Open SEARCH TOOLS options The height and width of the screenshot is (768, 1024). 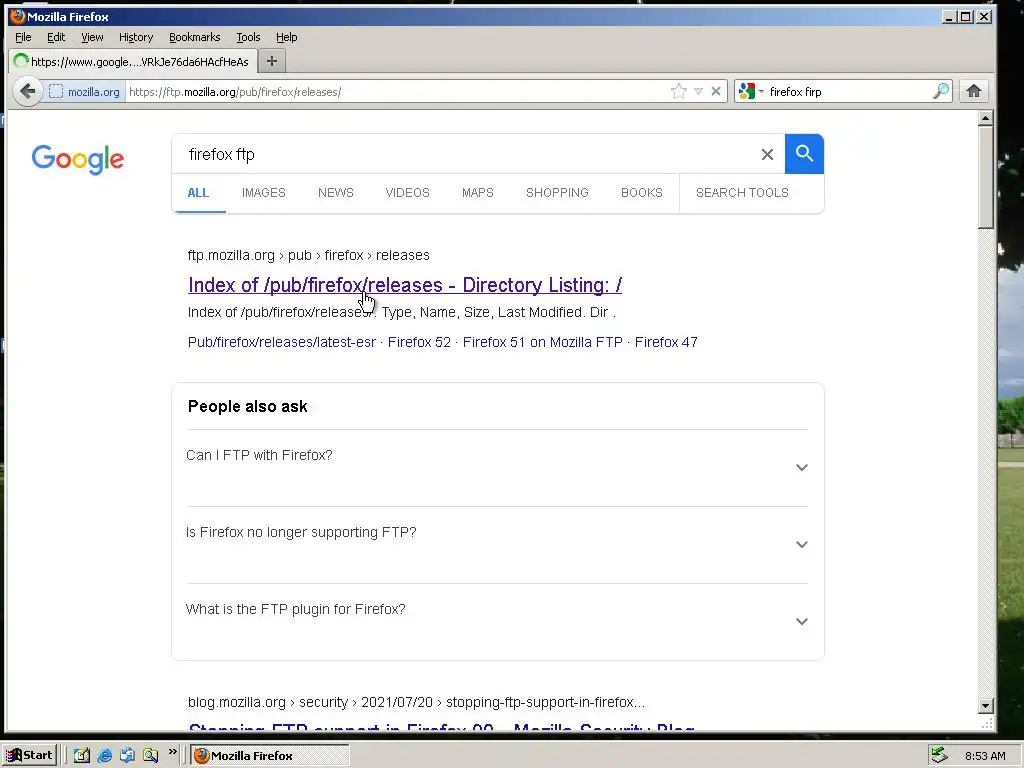[742, 193]
